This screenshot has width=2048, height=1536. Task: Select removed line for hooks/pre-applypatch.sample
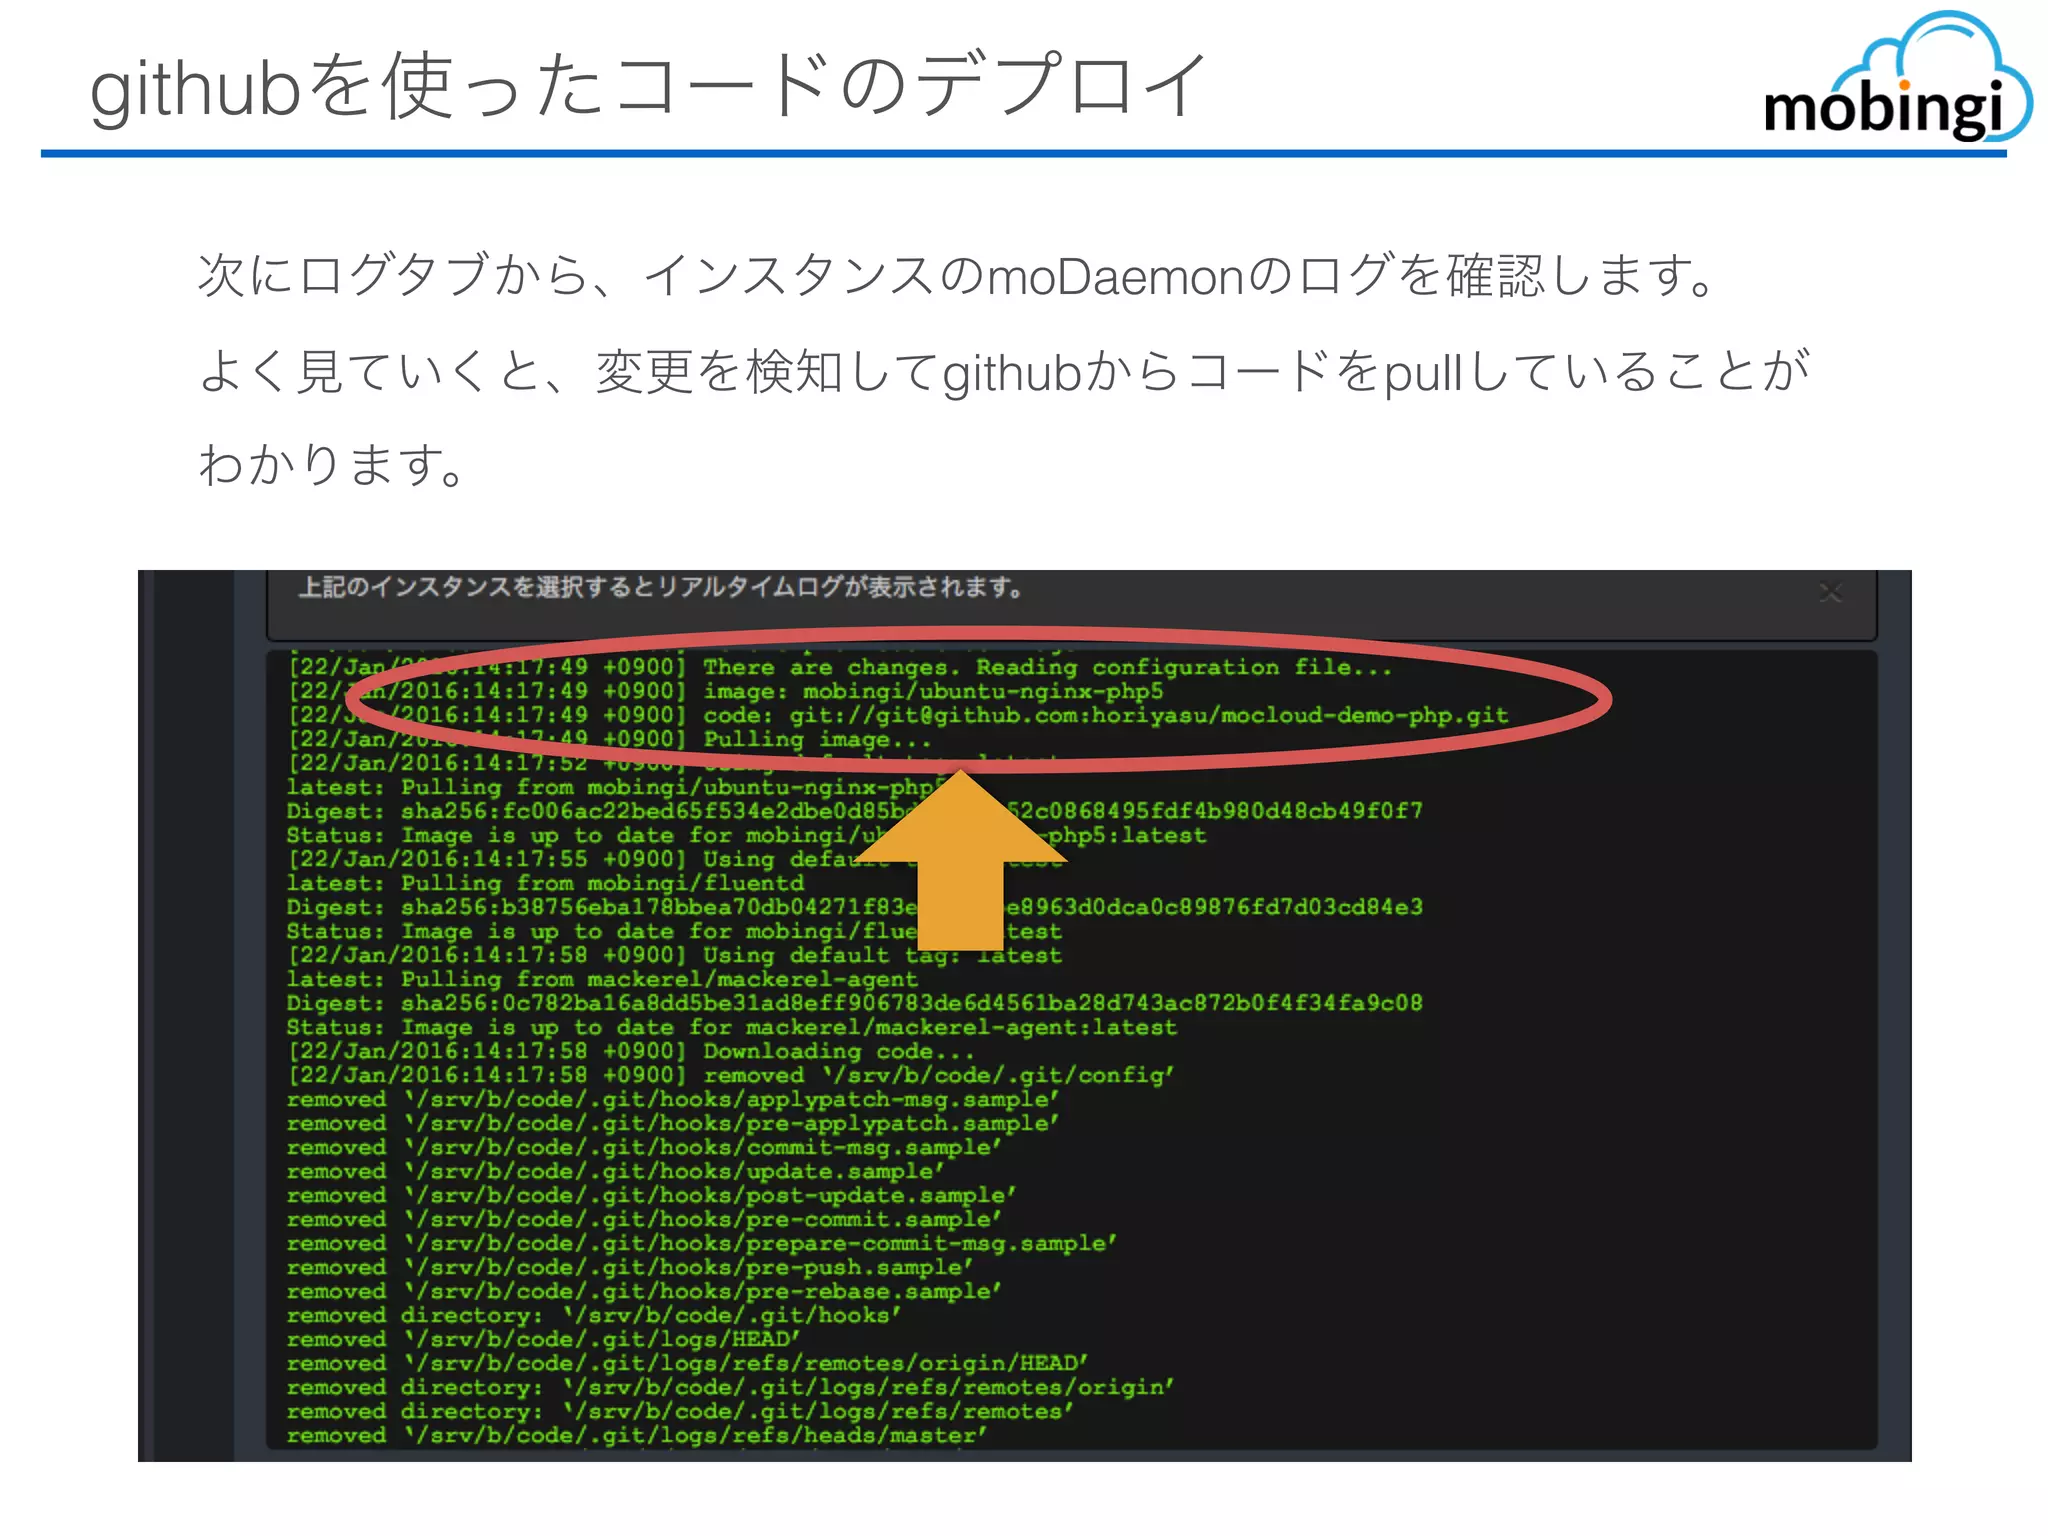point(673,1123)
